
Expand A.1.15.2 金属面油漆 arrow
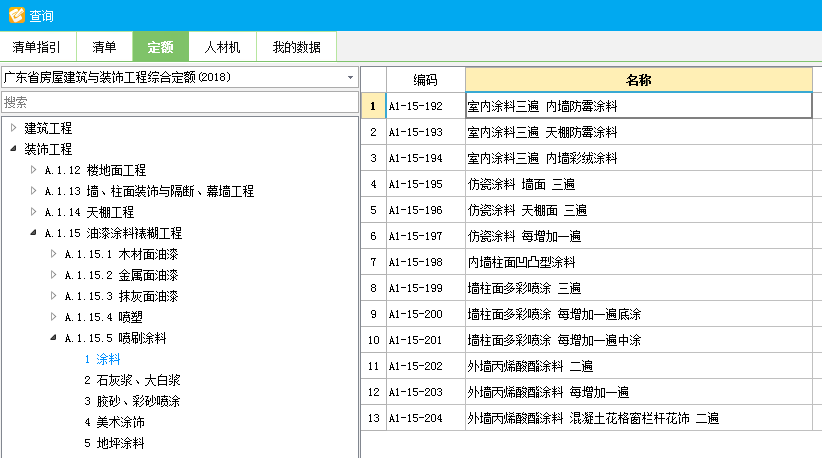point(53,275)
